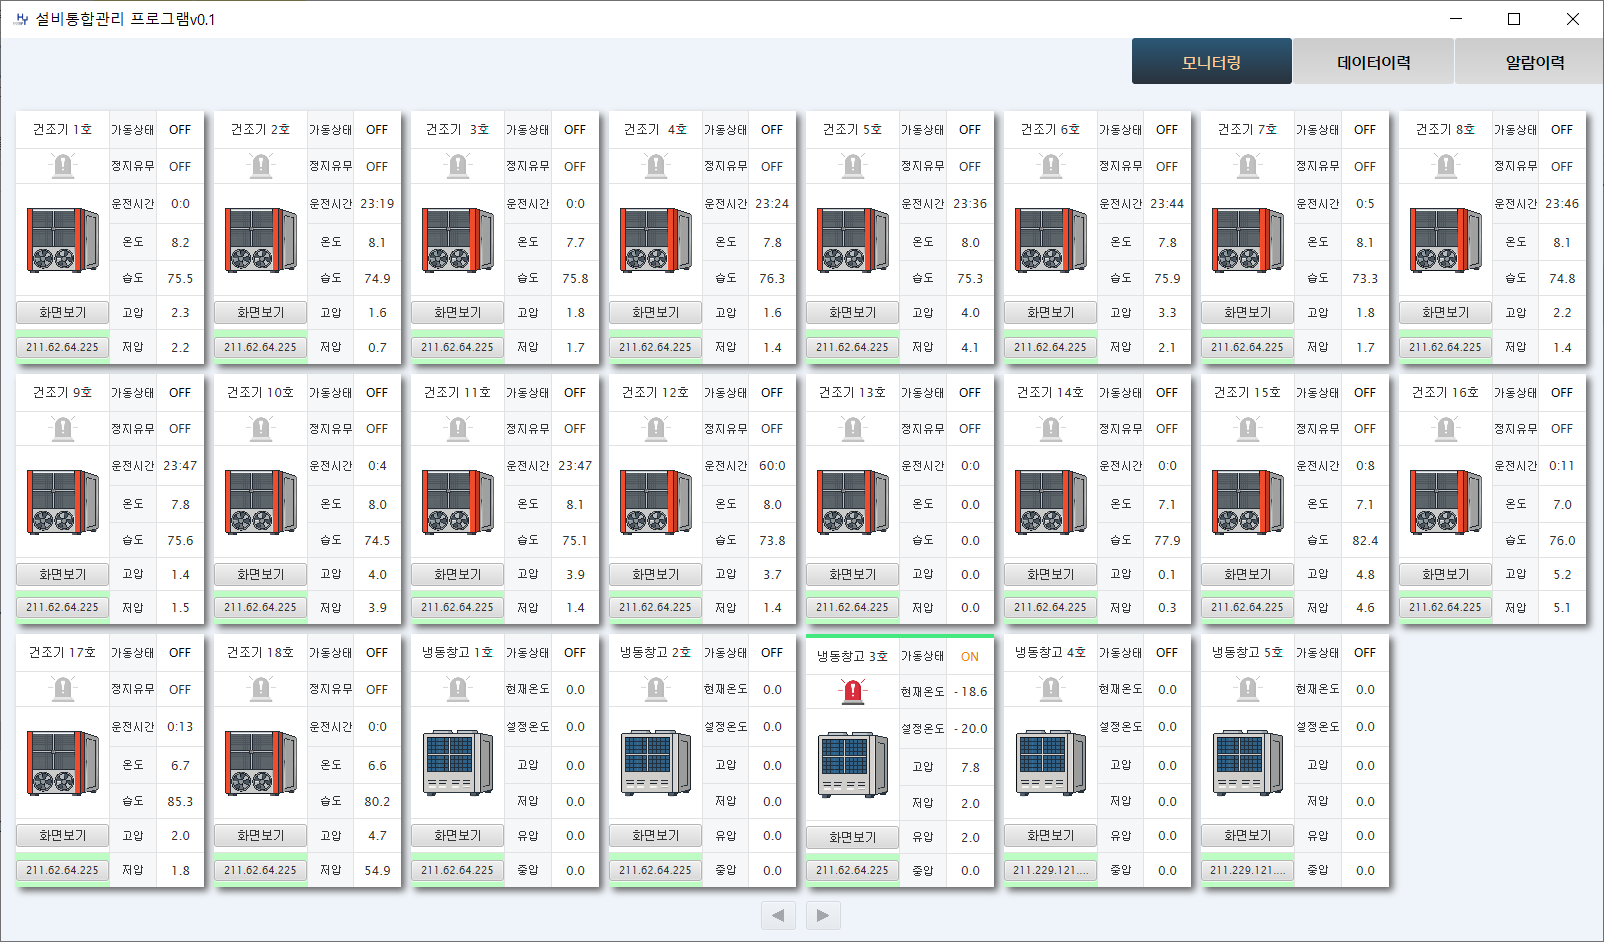Click the 냉동창고 5호 freezer unit icon
Screen dimensions: 1604x942
coord(1247,763)
